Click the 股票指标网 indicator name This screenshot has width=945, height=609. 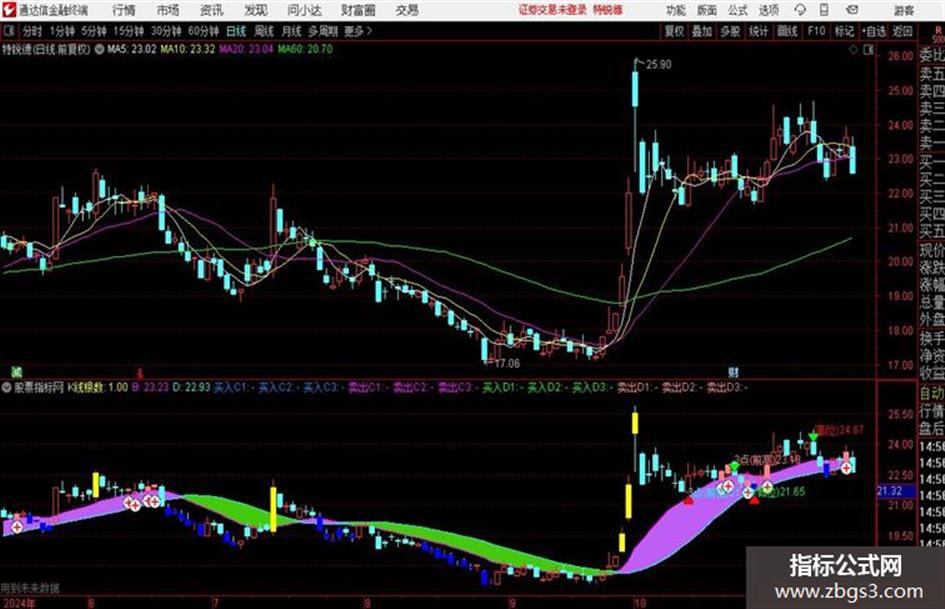pyautogui.click(x=39, y=387)
